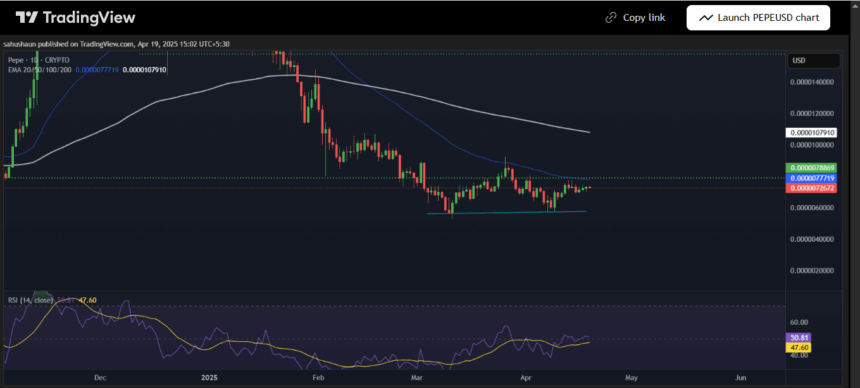This screenshot has height=388, width=860.
Task: Click the EMA 20/50/100/200 indicator label
Action: pyautogui.click(x=40, y=70)
